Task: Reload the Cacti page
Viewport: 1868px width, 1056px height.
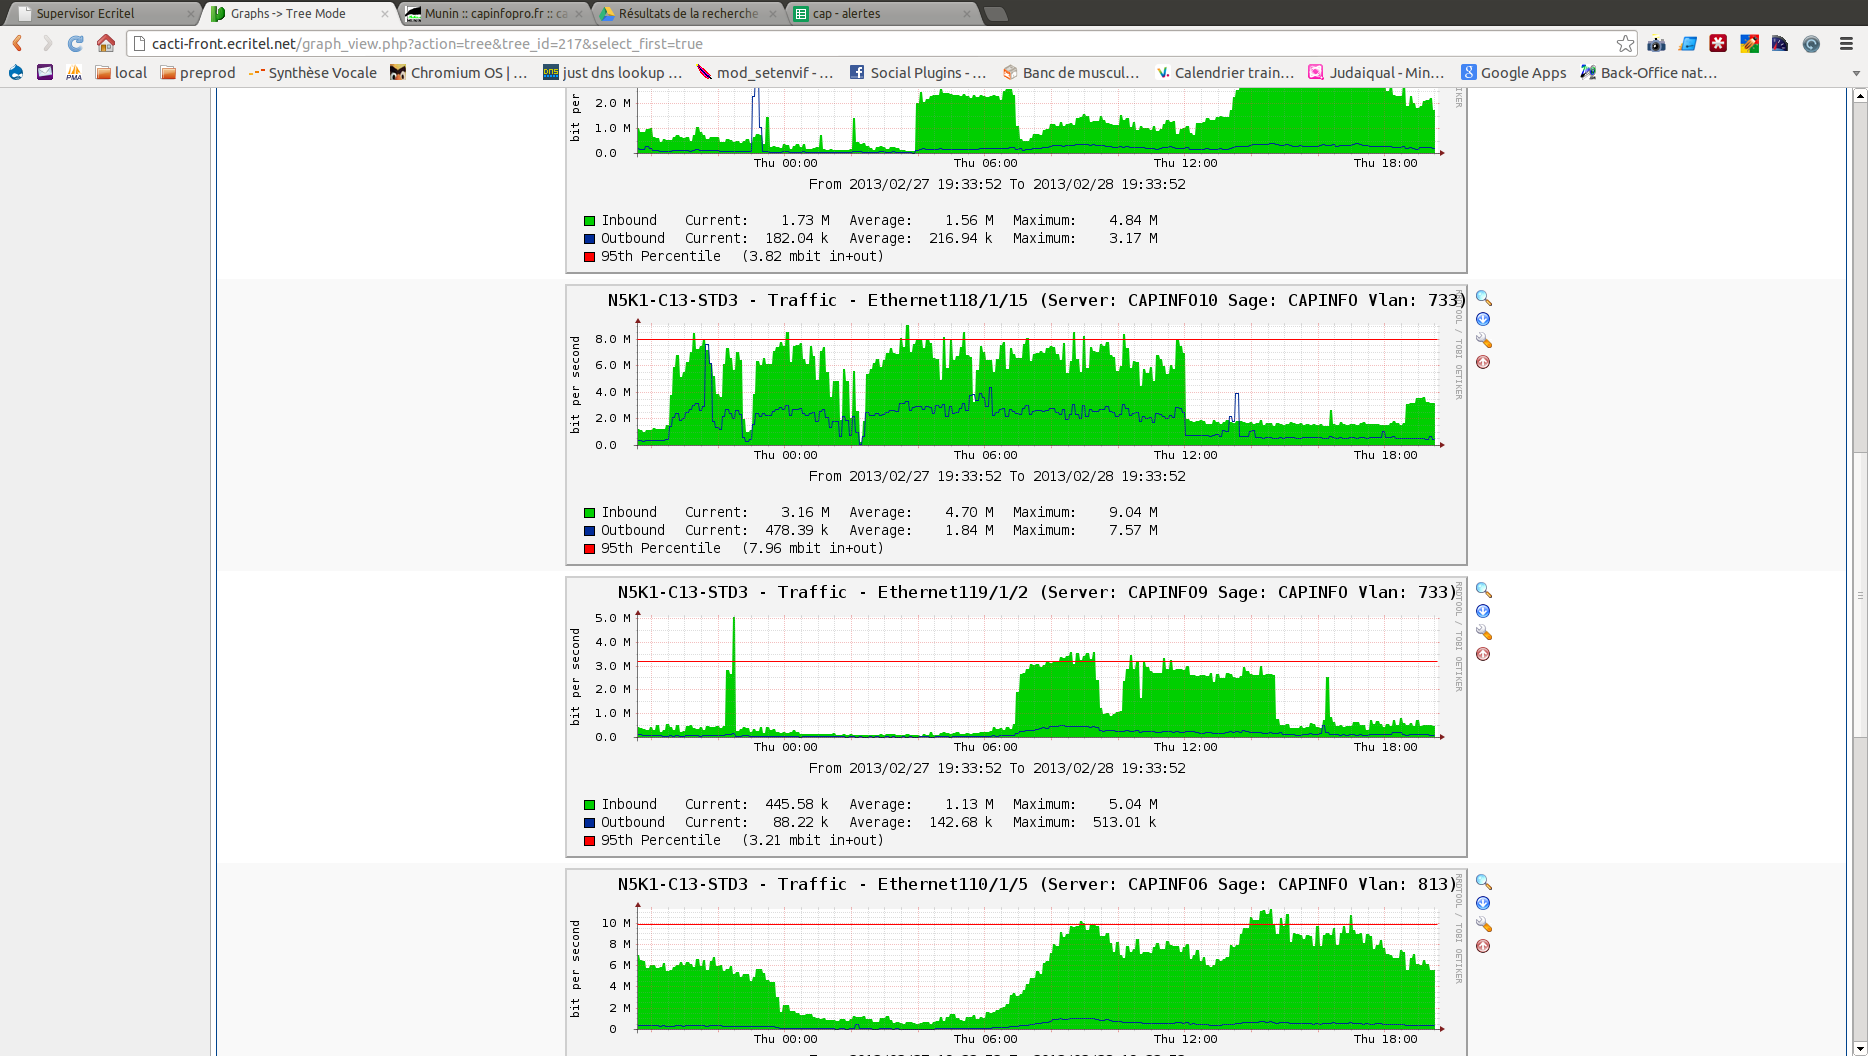Action: [76, 43]
